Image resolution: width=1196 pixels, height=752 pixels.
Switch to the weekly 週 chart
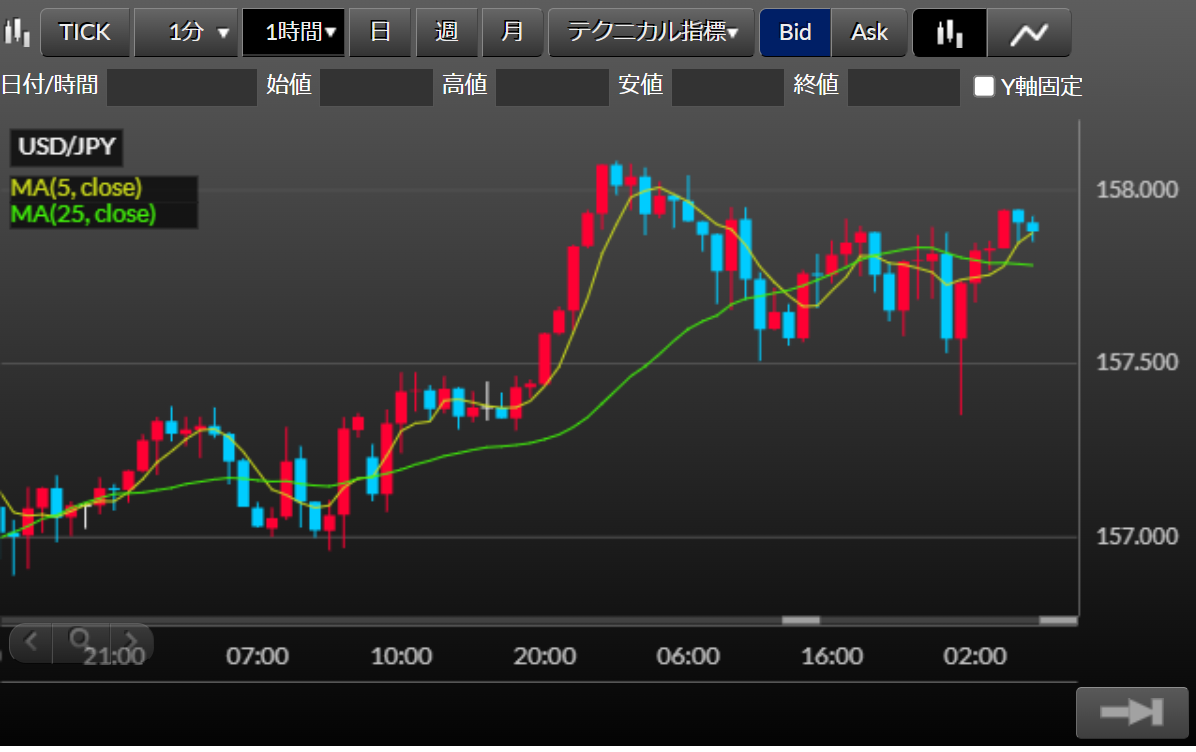coord(446,32)
